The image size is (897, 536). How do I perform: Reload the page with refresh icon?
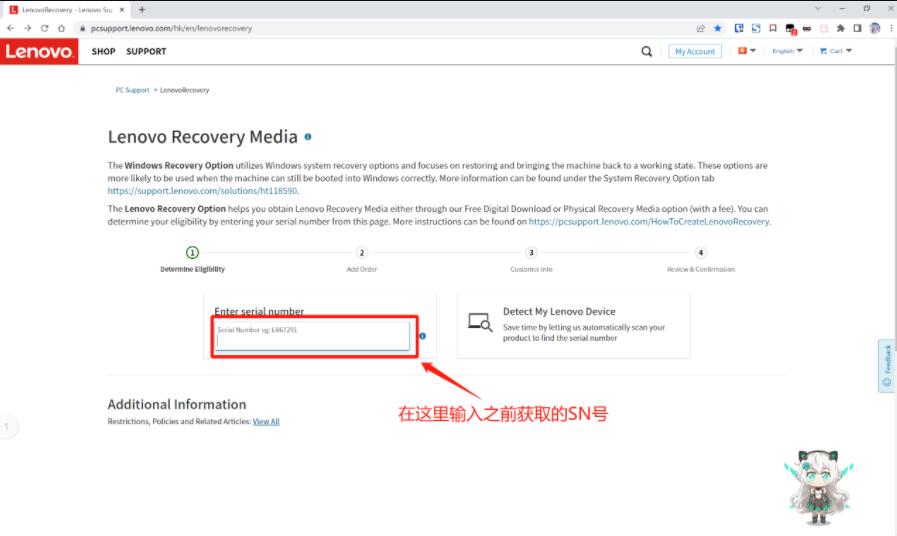[45, 28]
